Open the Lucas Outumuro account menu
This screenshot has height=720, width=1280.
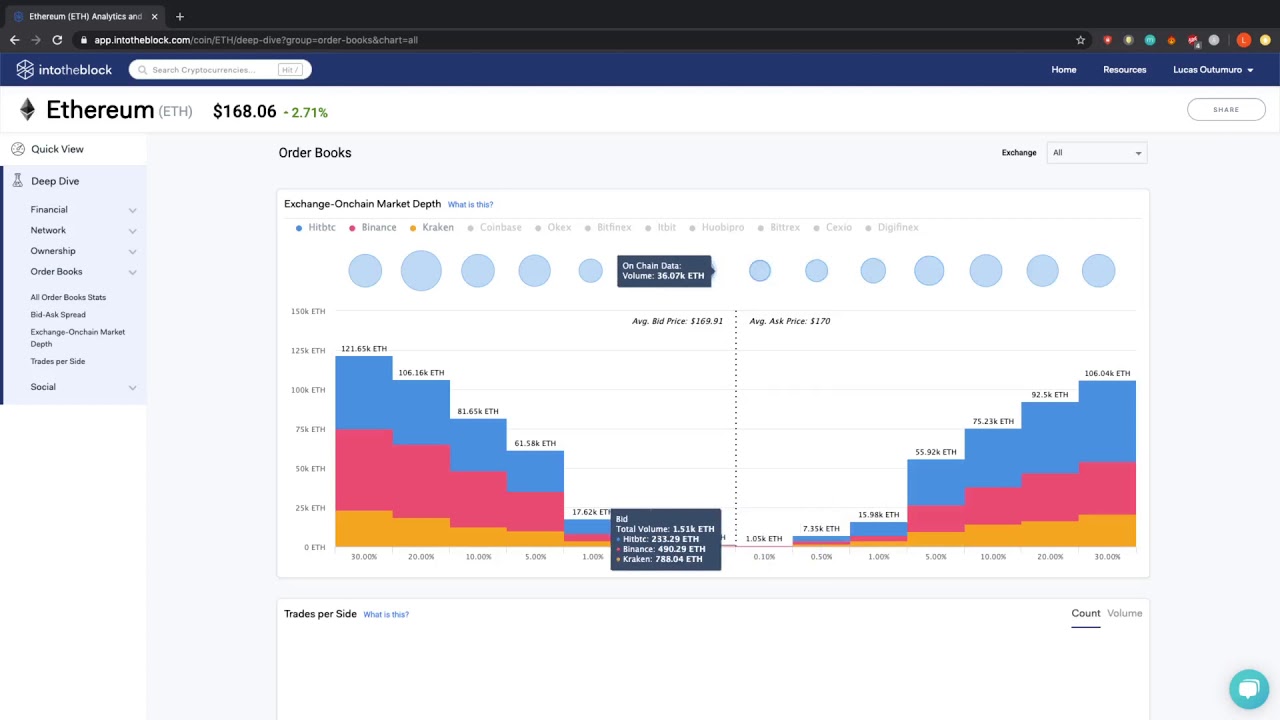click(x=1213, y=70)
